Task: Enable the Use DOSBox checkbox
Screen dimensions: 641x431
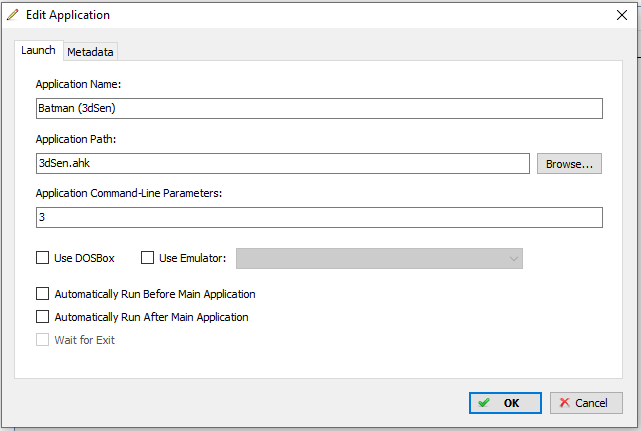Action: [x=43, y=258]
